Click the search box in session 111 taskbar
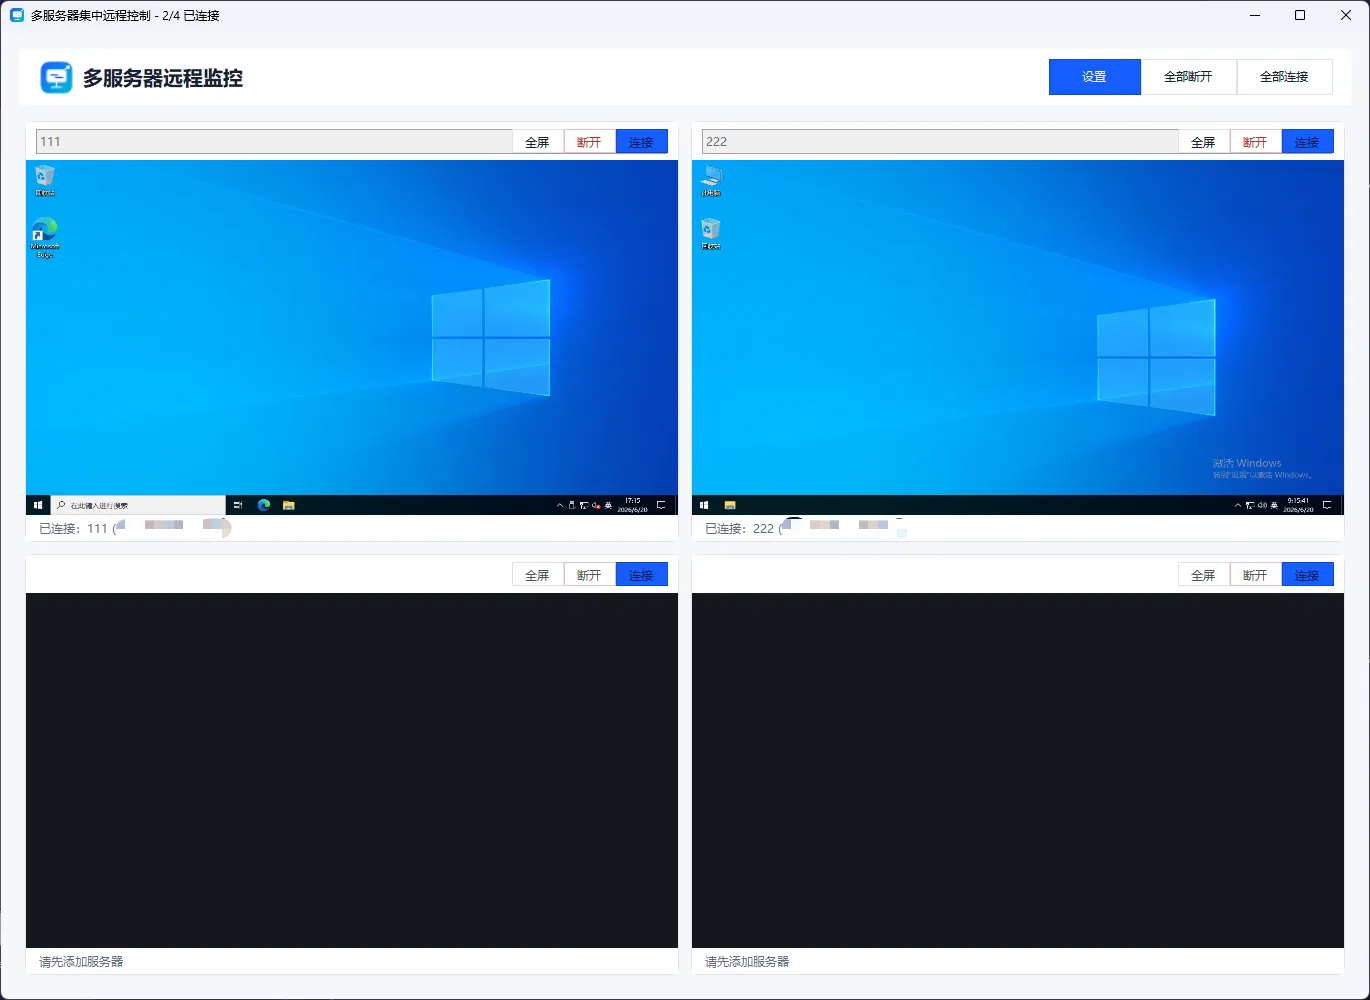Viewport: 1370px width, 1000px height. click(138, 505)
